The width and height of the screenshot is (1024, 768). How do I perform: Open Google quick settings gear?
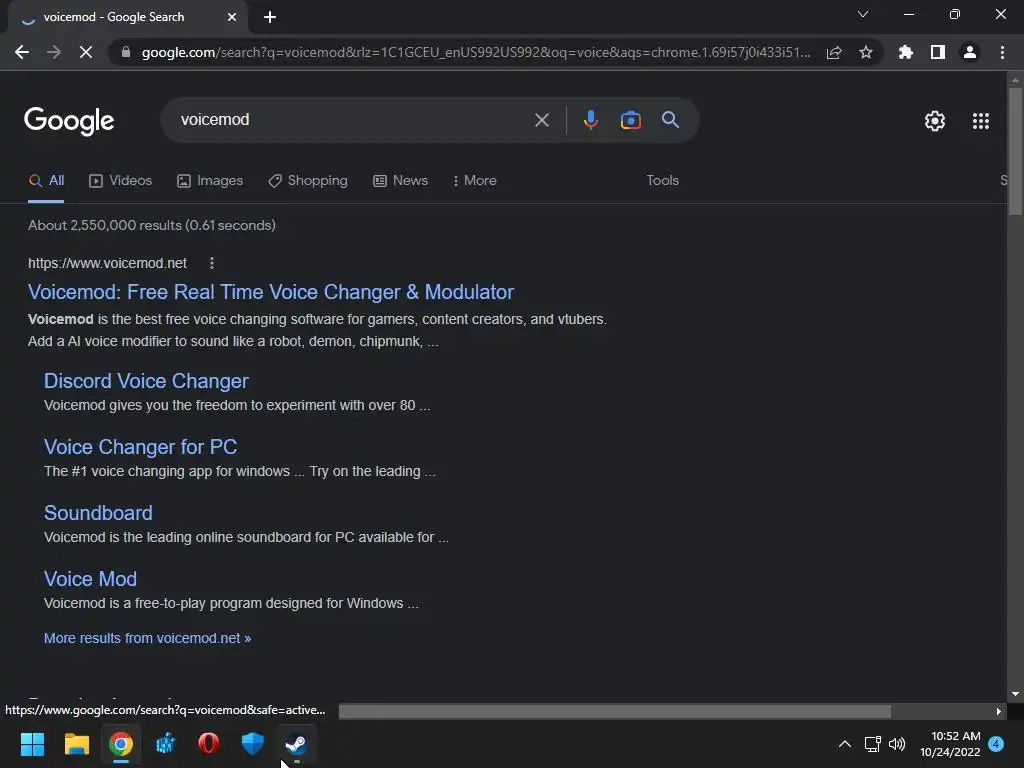pyautogui.click(x=935, y=121)
